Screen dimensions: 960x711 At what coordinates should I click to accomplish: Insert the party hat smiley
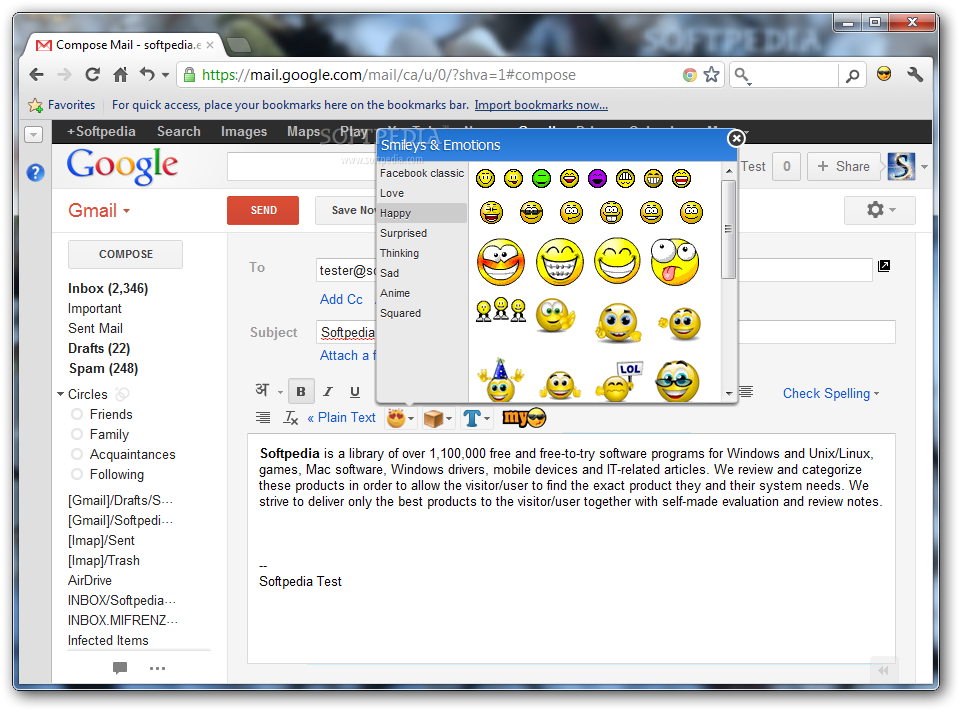coord(501,380)
